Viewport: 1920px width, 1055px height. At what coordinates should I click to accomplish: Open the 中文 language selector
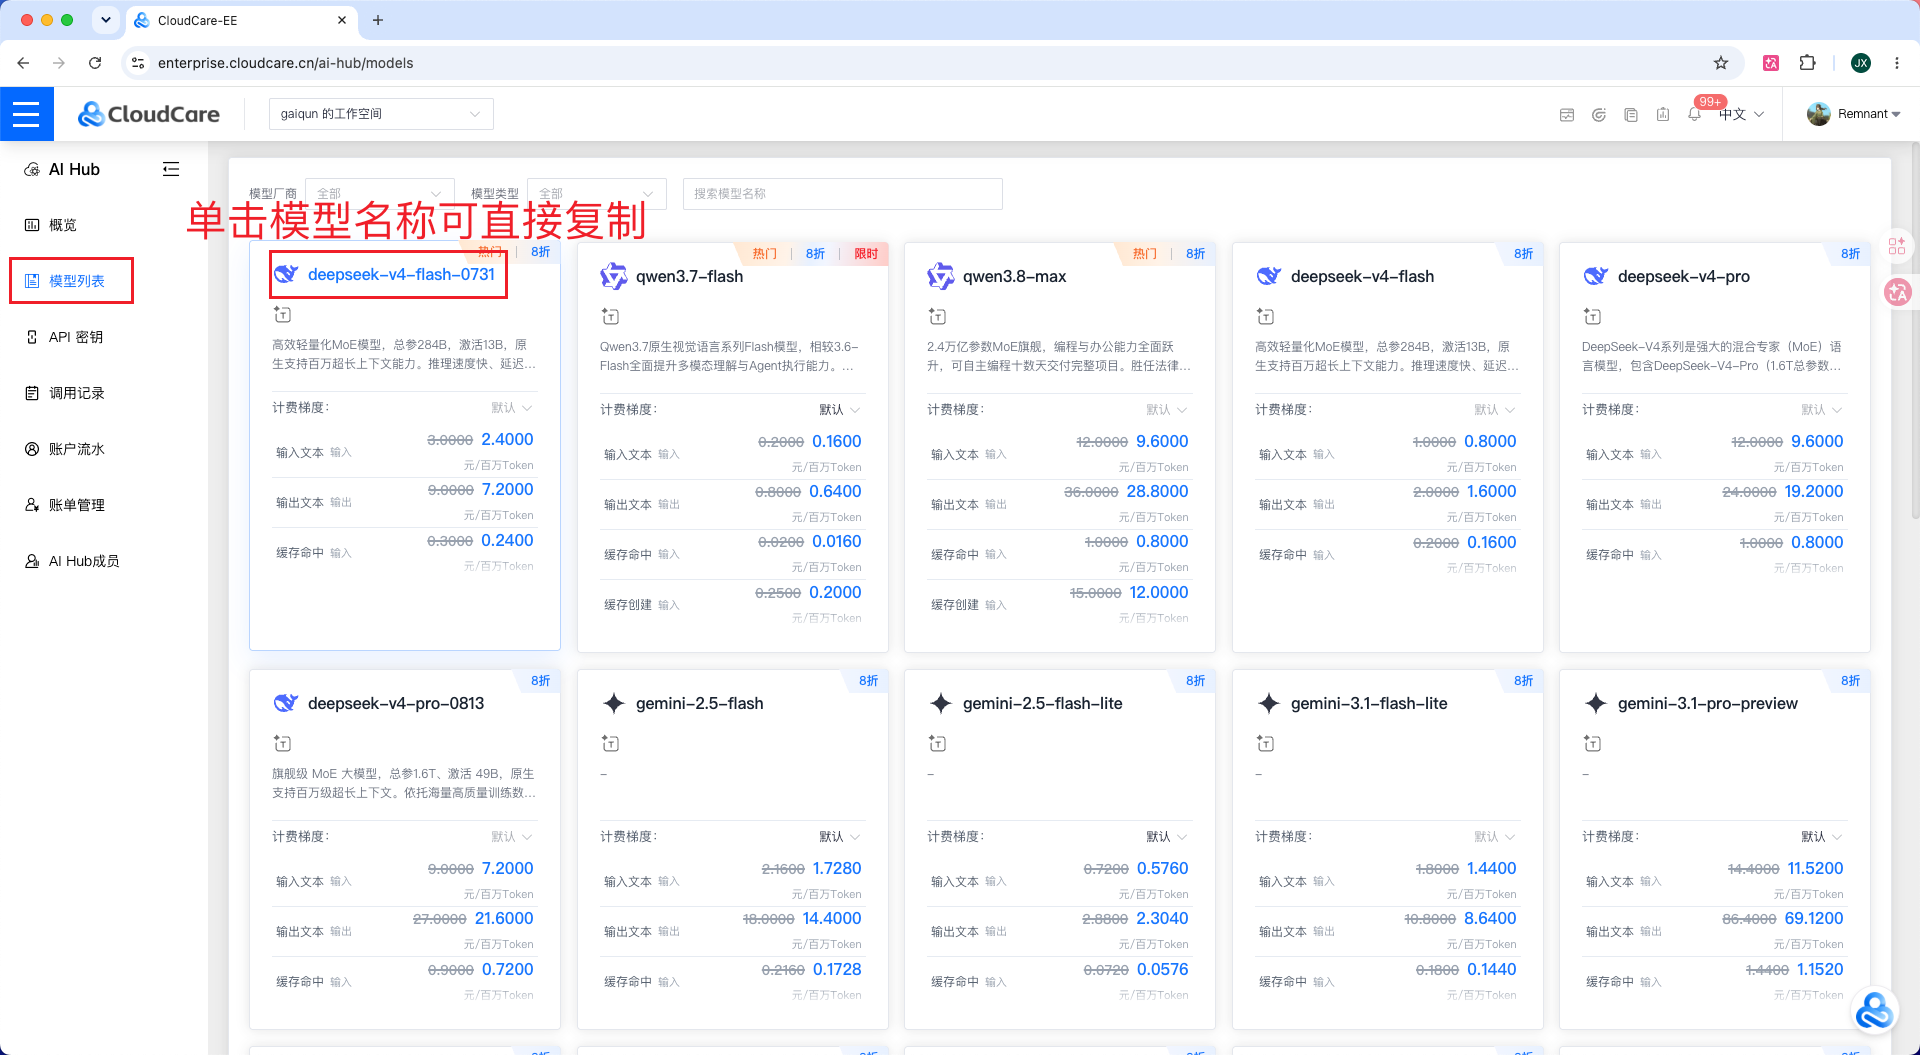[x=1741, y=114]
